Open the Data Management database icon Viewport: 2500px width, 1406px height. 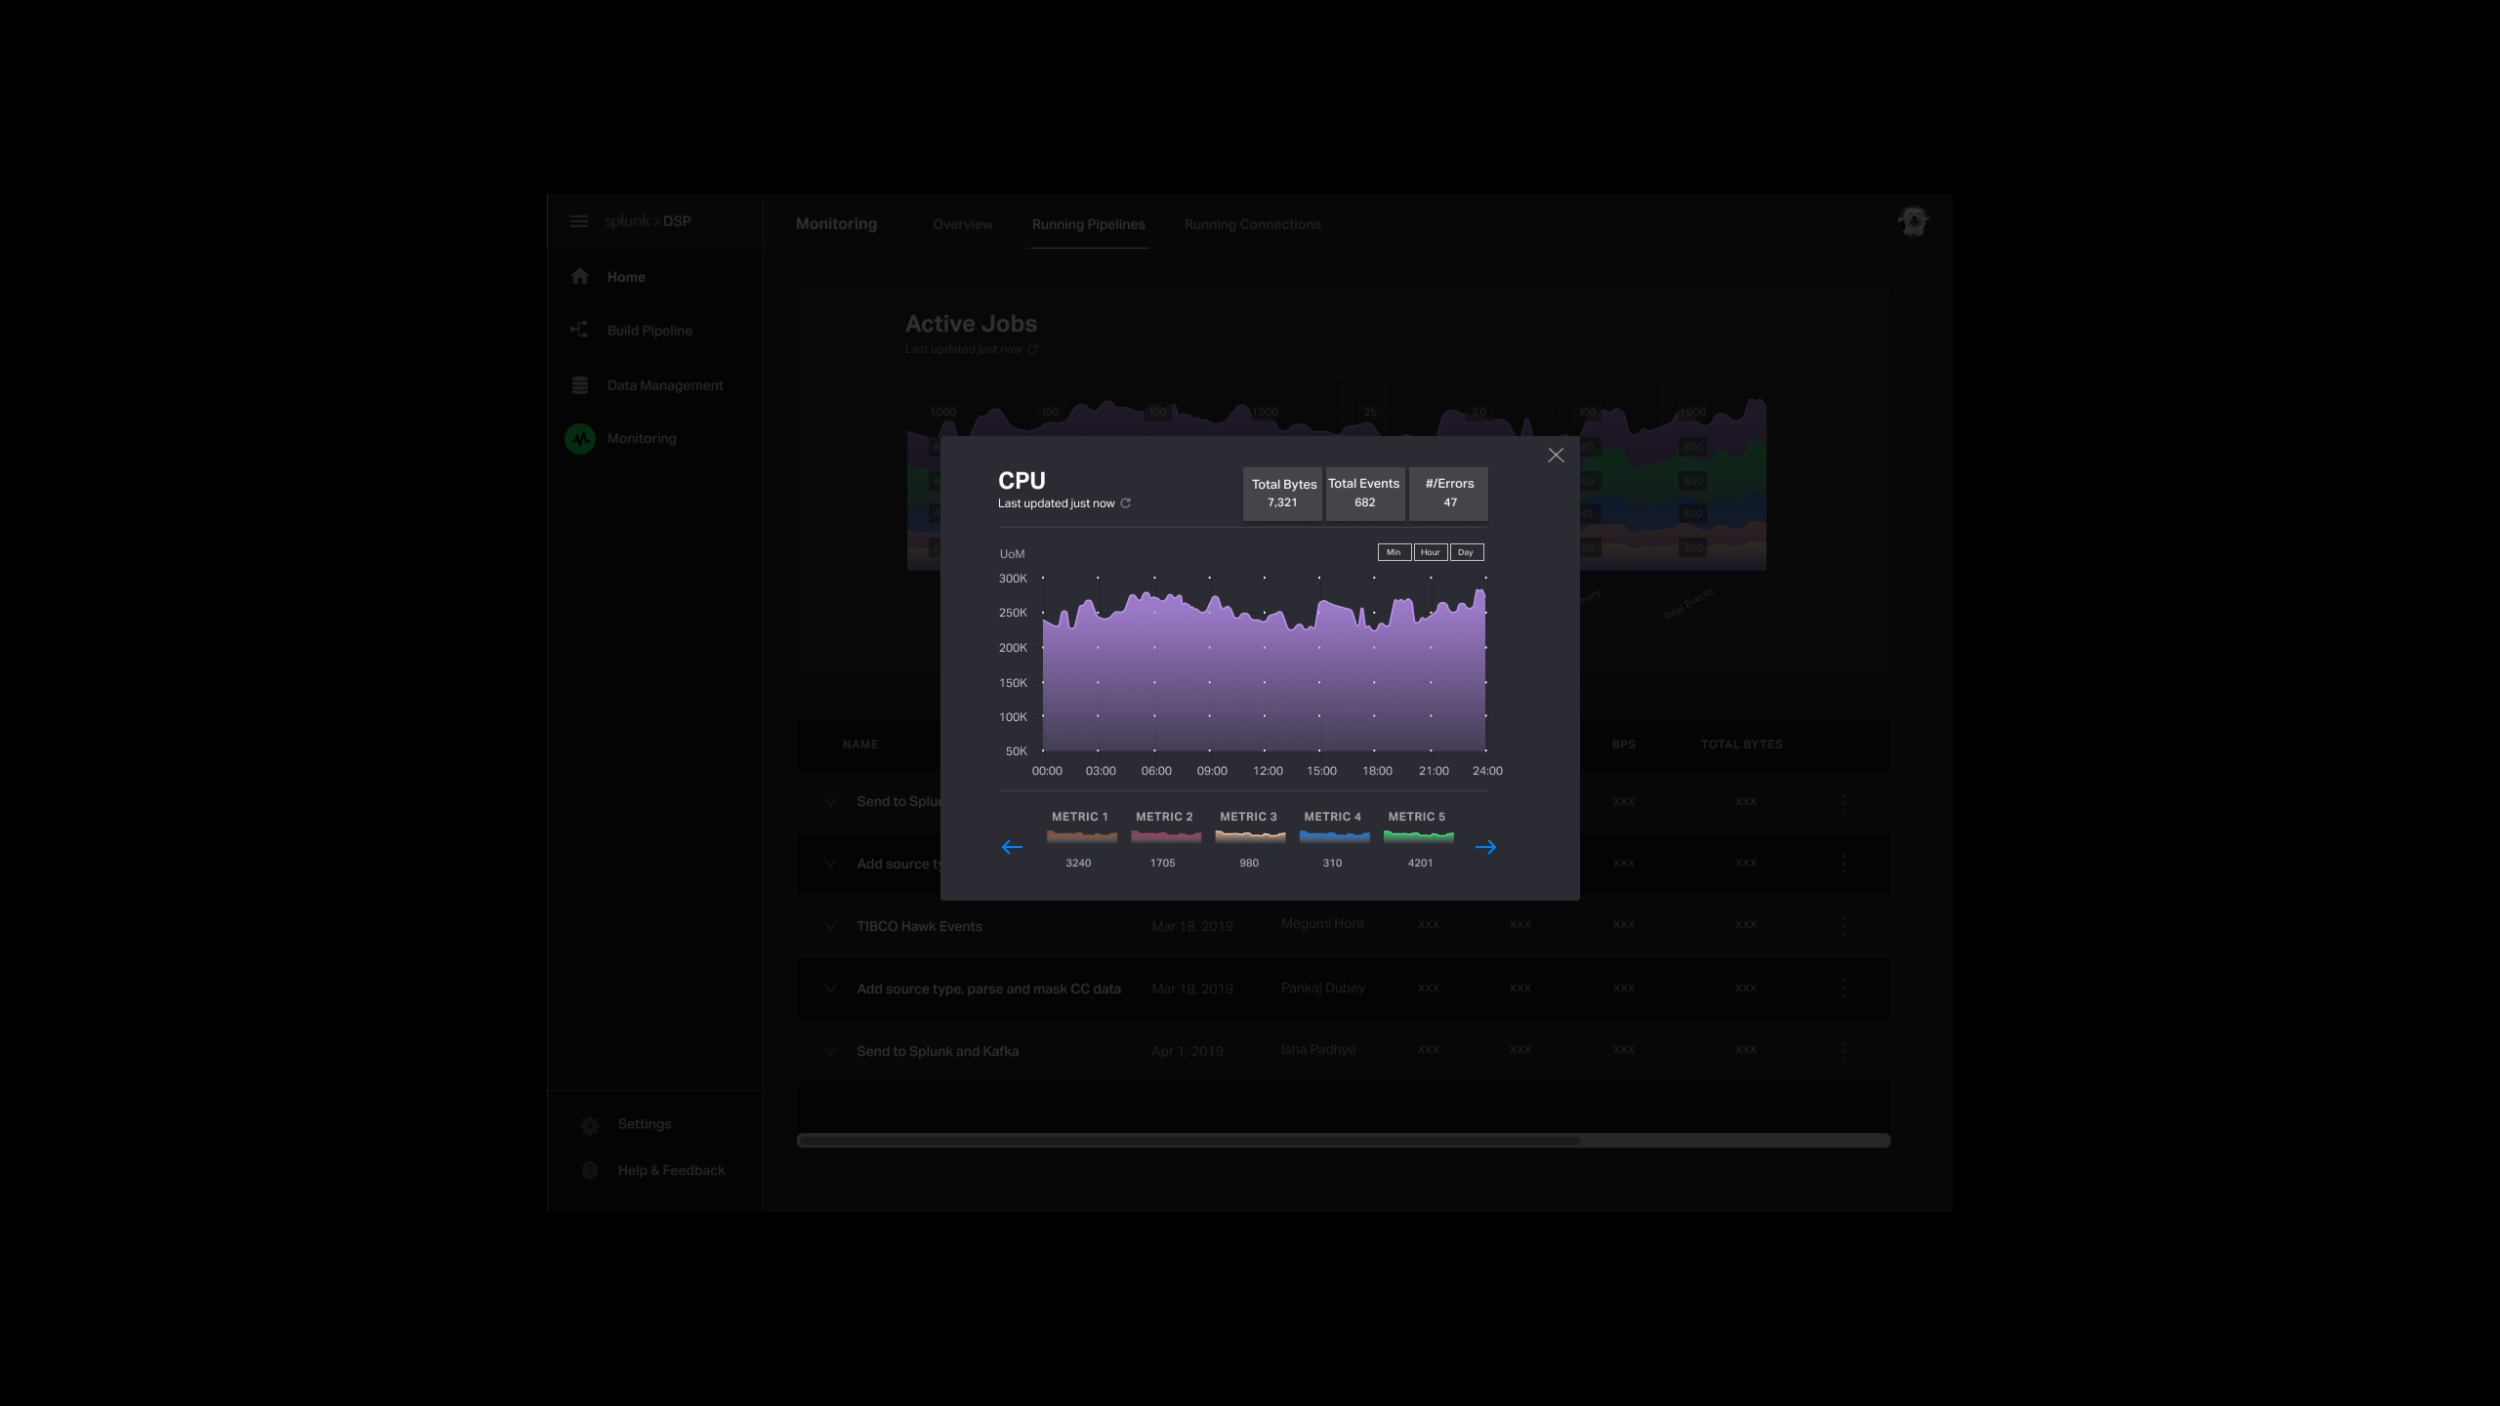click(x=580, y=385)
